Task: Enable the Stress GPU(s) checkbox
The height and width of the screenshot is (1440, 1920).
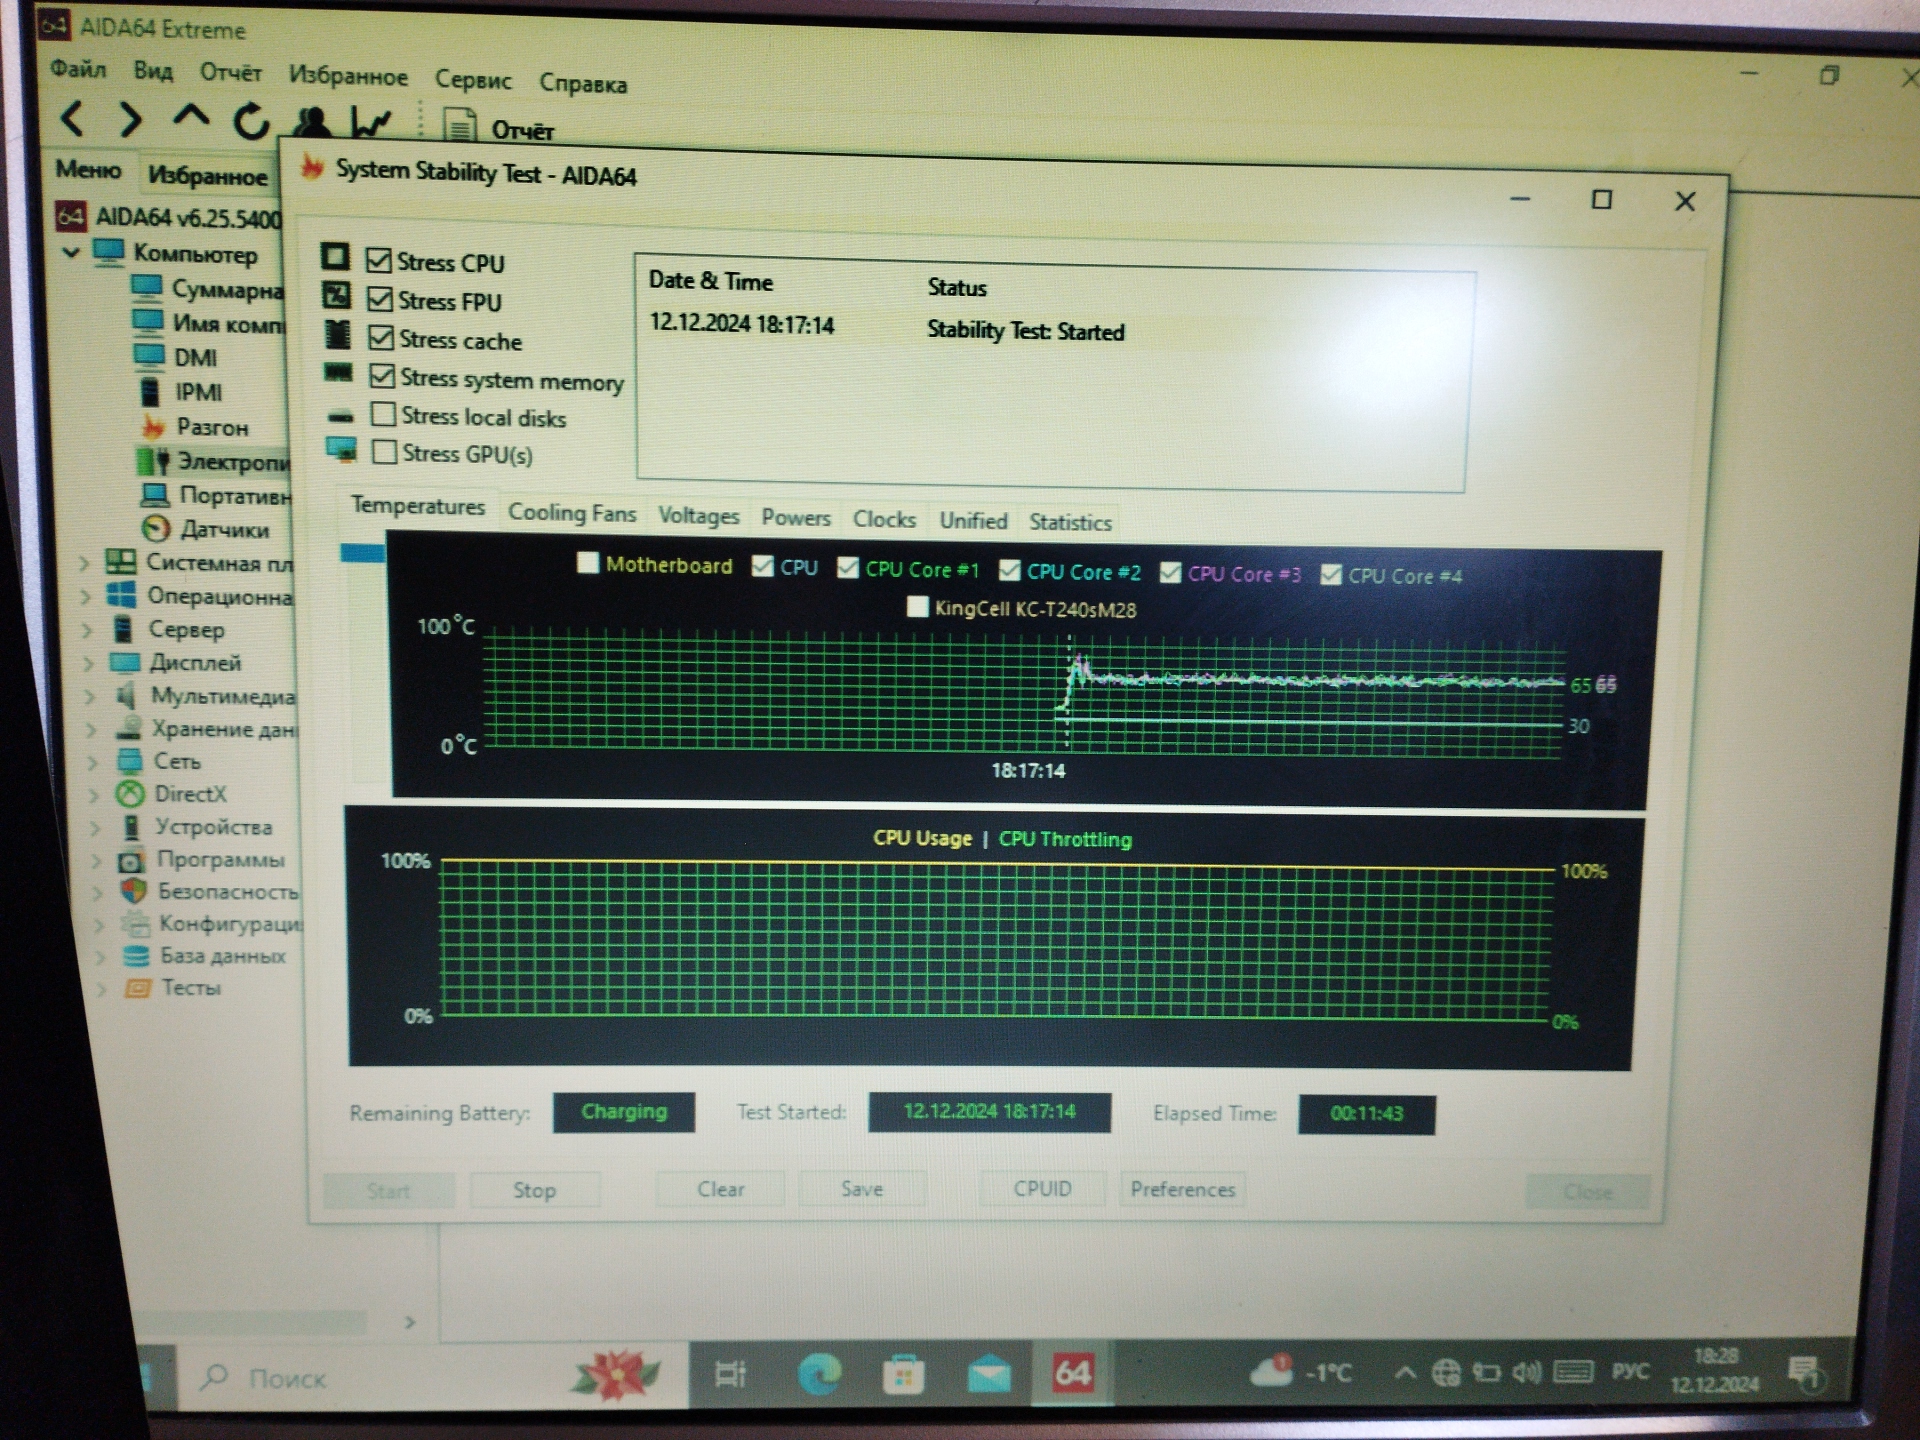Action: (384, 451)
